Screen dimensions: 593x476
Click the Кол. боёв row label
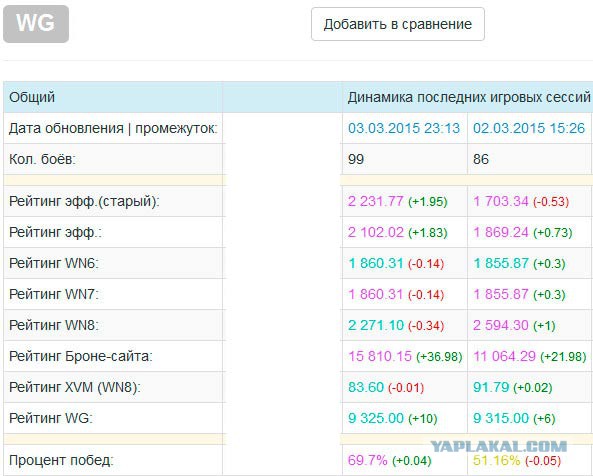pos(42,159)
